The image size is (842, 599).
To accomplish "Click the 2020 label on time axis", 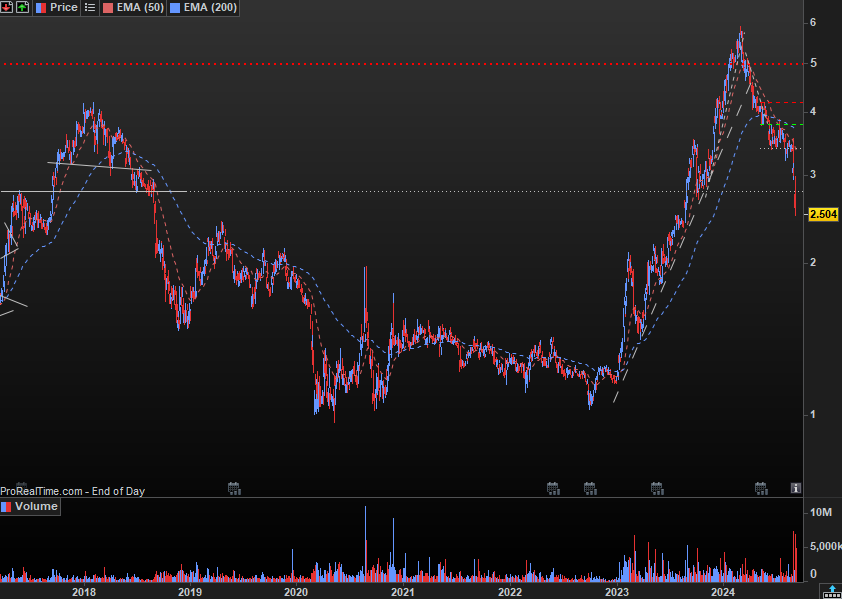I will pos(296,592).
